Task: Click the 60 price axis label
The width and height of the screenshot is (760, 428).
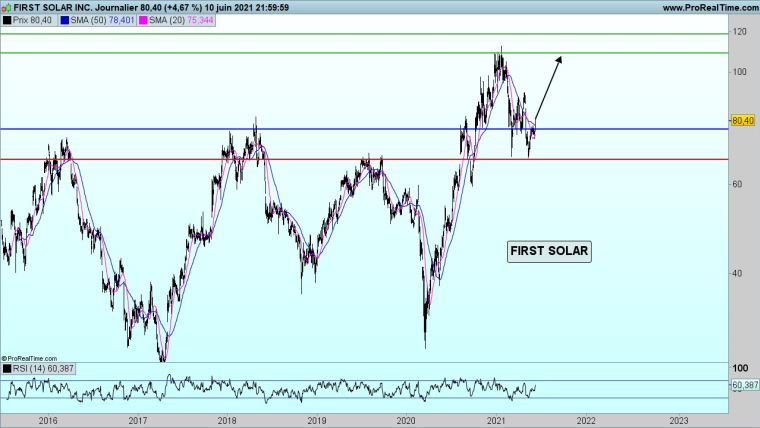Action: tap(737, 184)
